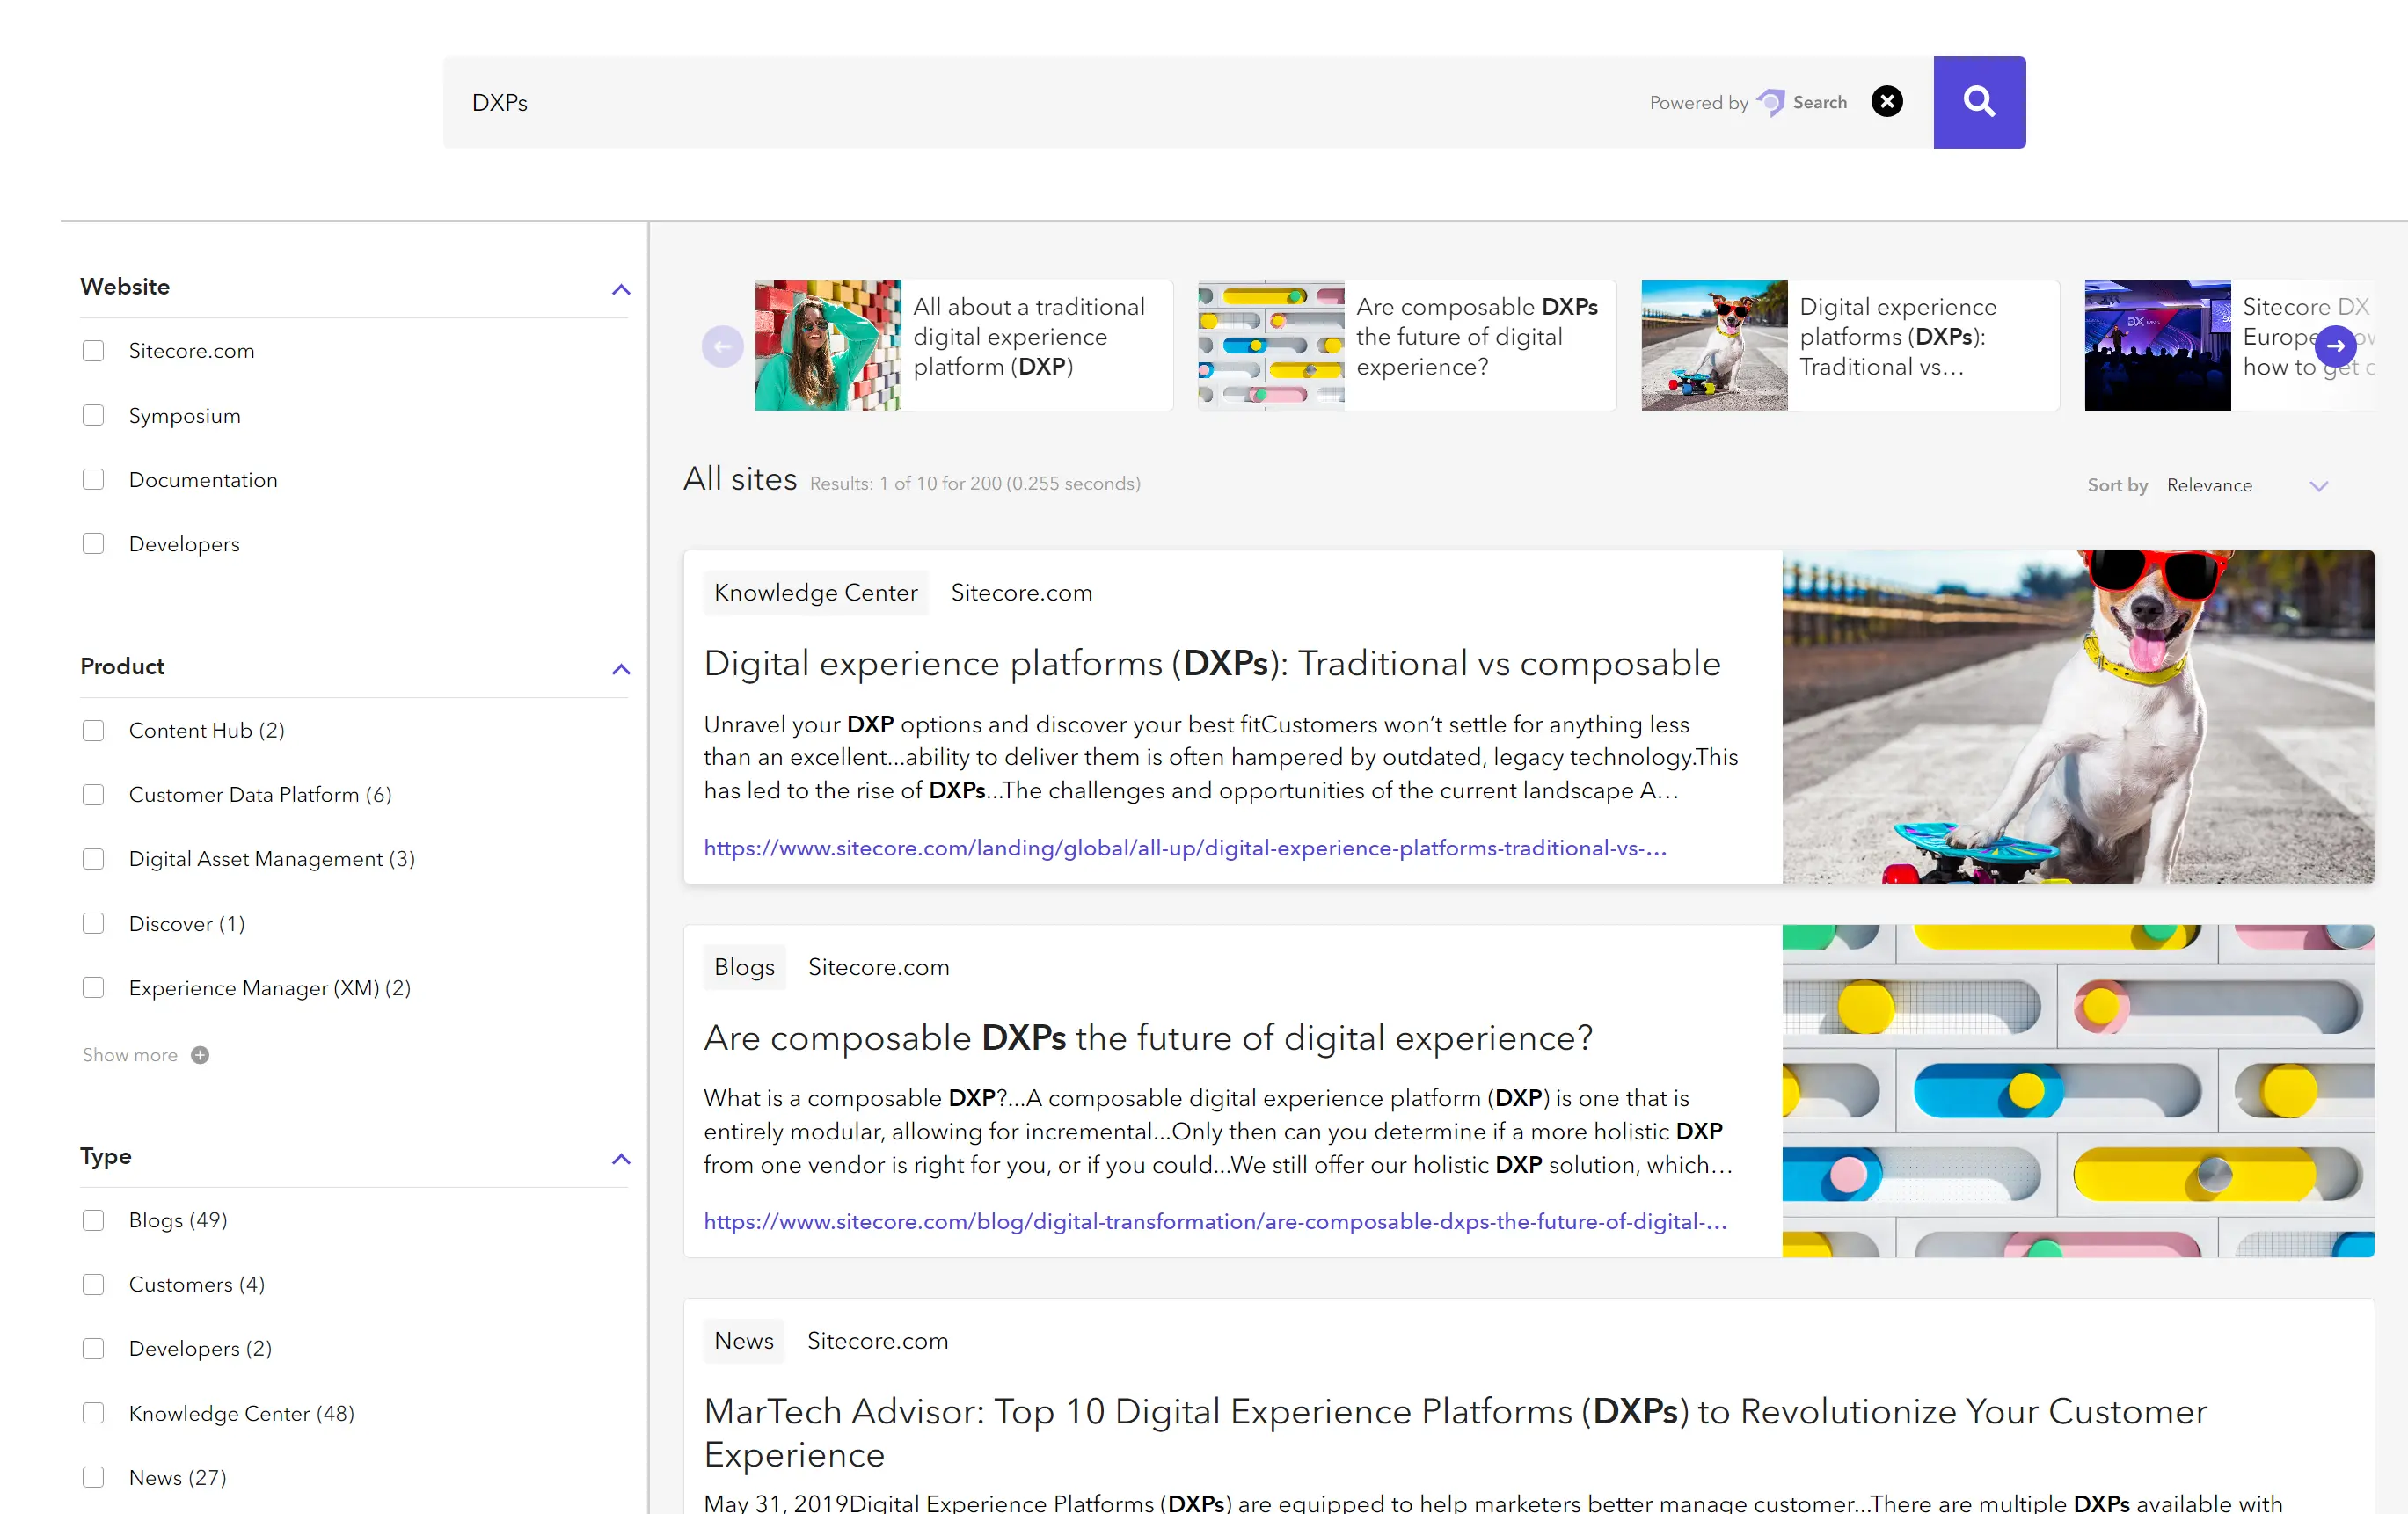Go to the previous carousel slide arrow
Viewport: 2408px width, 1514px height.
pos(722,346)
